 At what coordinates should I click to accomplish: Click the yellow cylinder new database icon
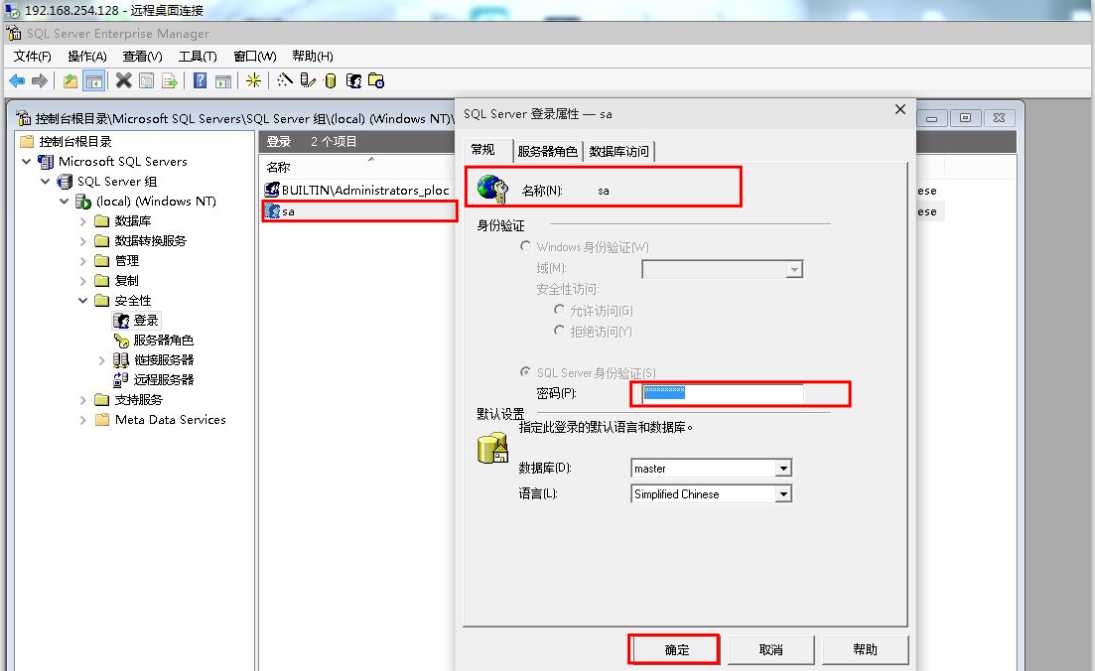coord(330,81)
